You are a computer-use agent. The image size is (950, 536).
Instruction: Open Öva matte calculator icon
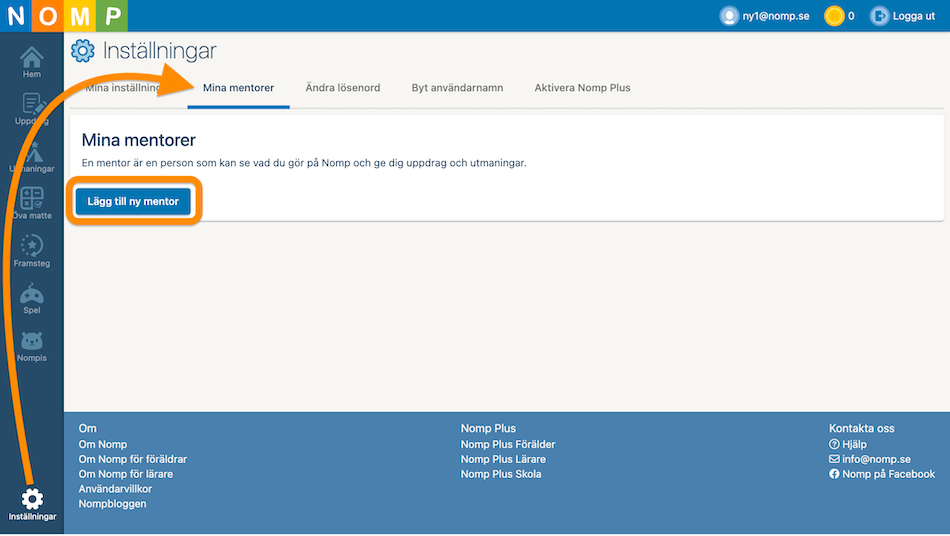coord(32,198)
